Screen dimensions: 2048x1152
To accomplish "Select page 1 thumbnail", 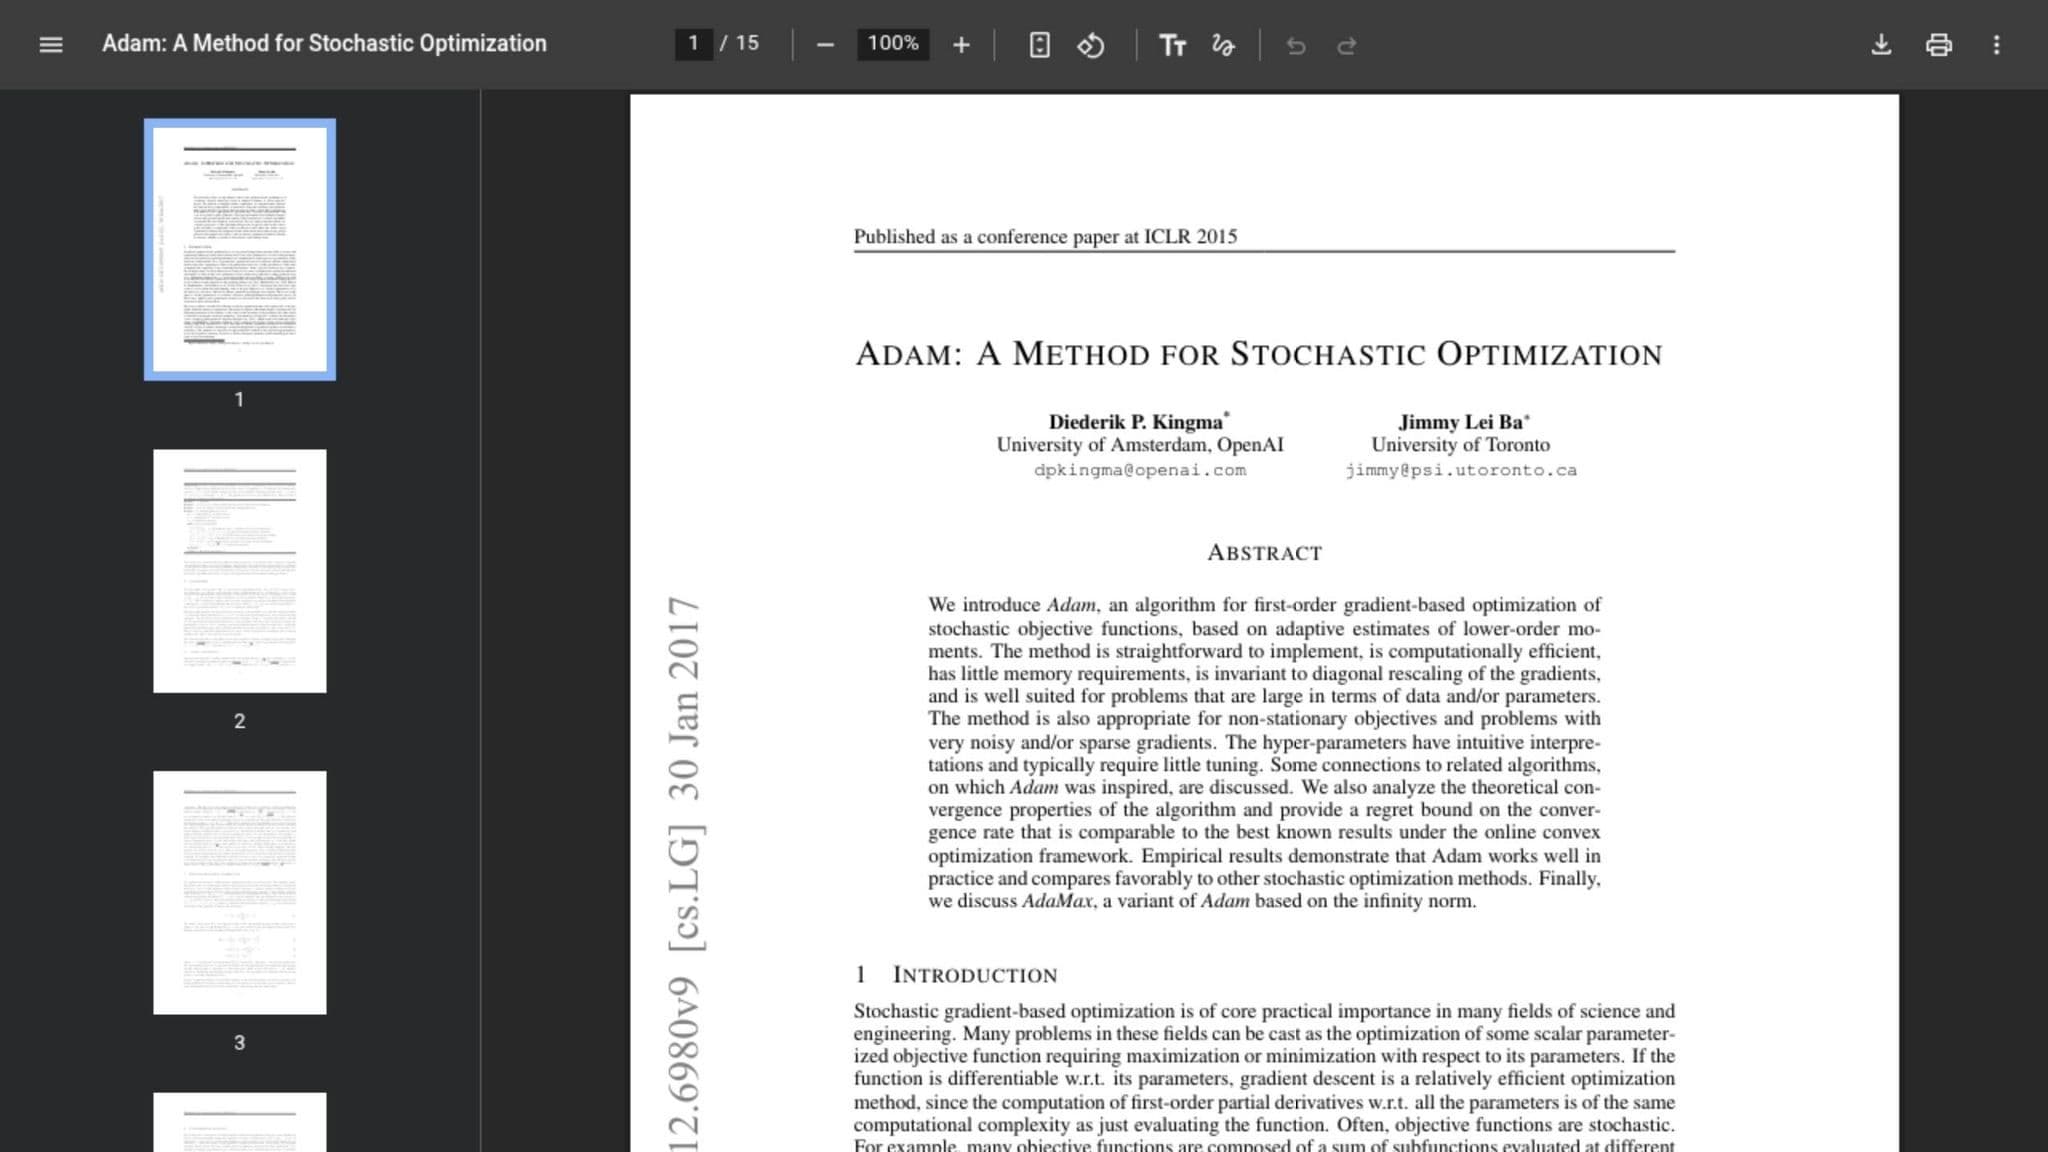I will 240,249.
